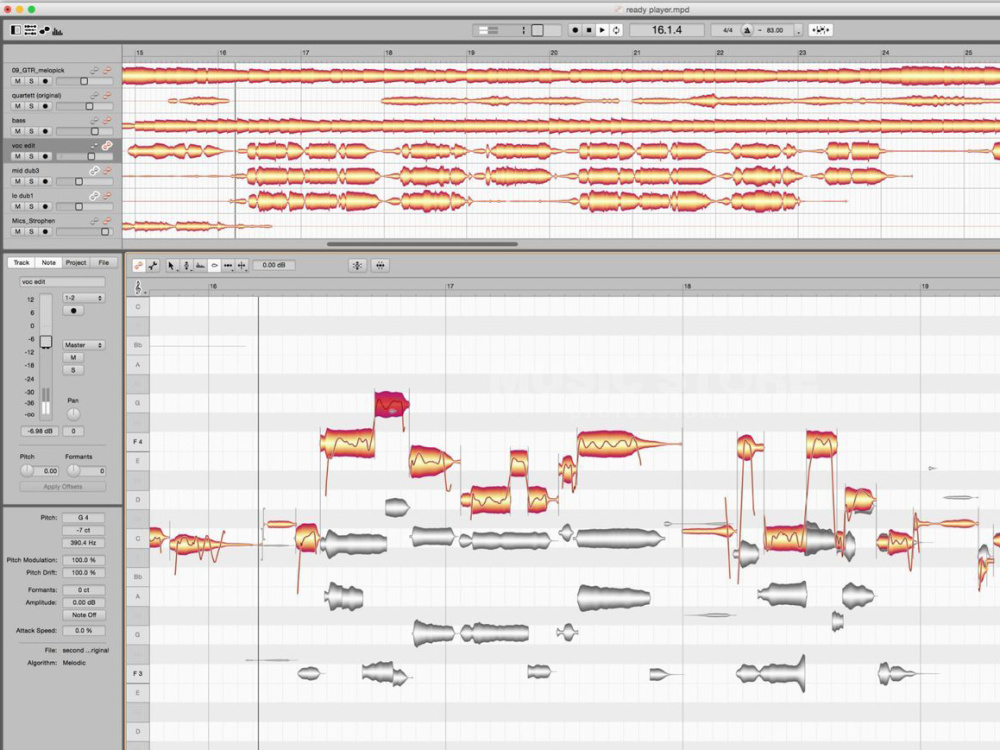Toggle orange edit icon on bass track
The height and width of the screenshot is (750, 1000).
[x=107, y=121]
